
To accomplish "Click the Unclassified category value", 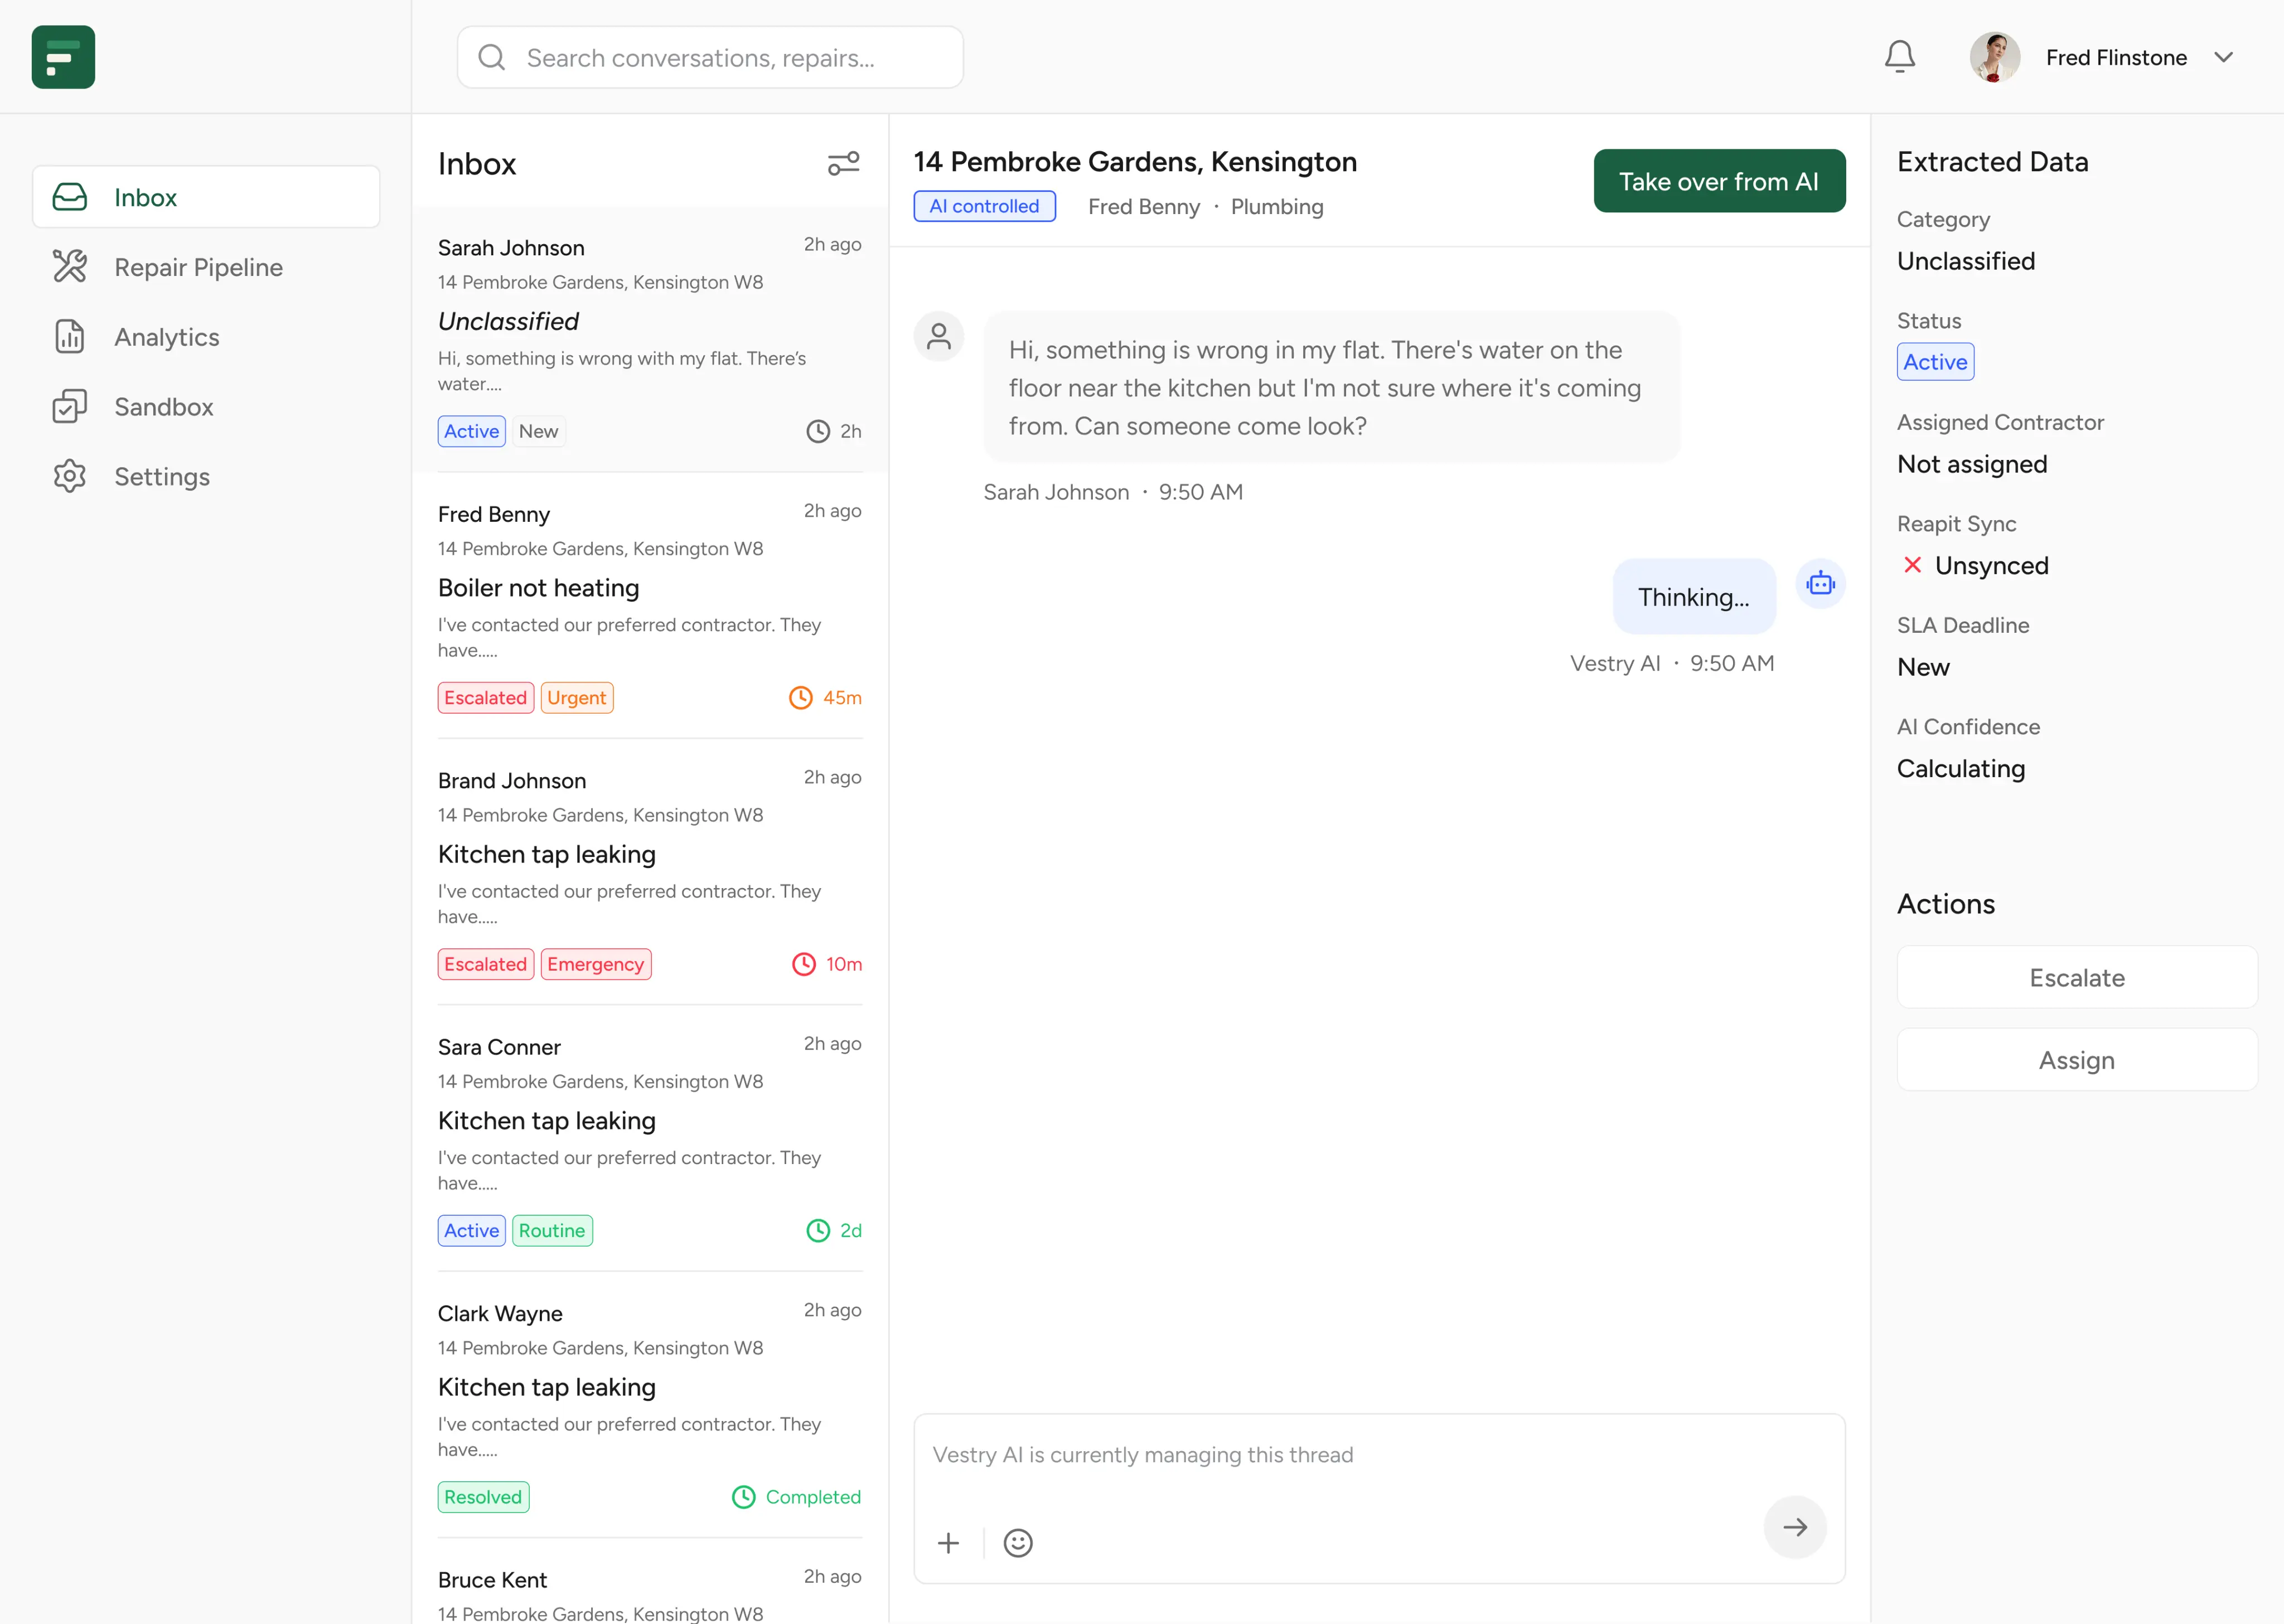I will coord(1965,261).
